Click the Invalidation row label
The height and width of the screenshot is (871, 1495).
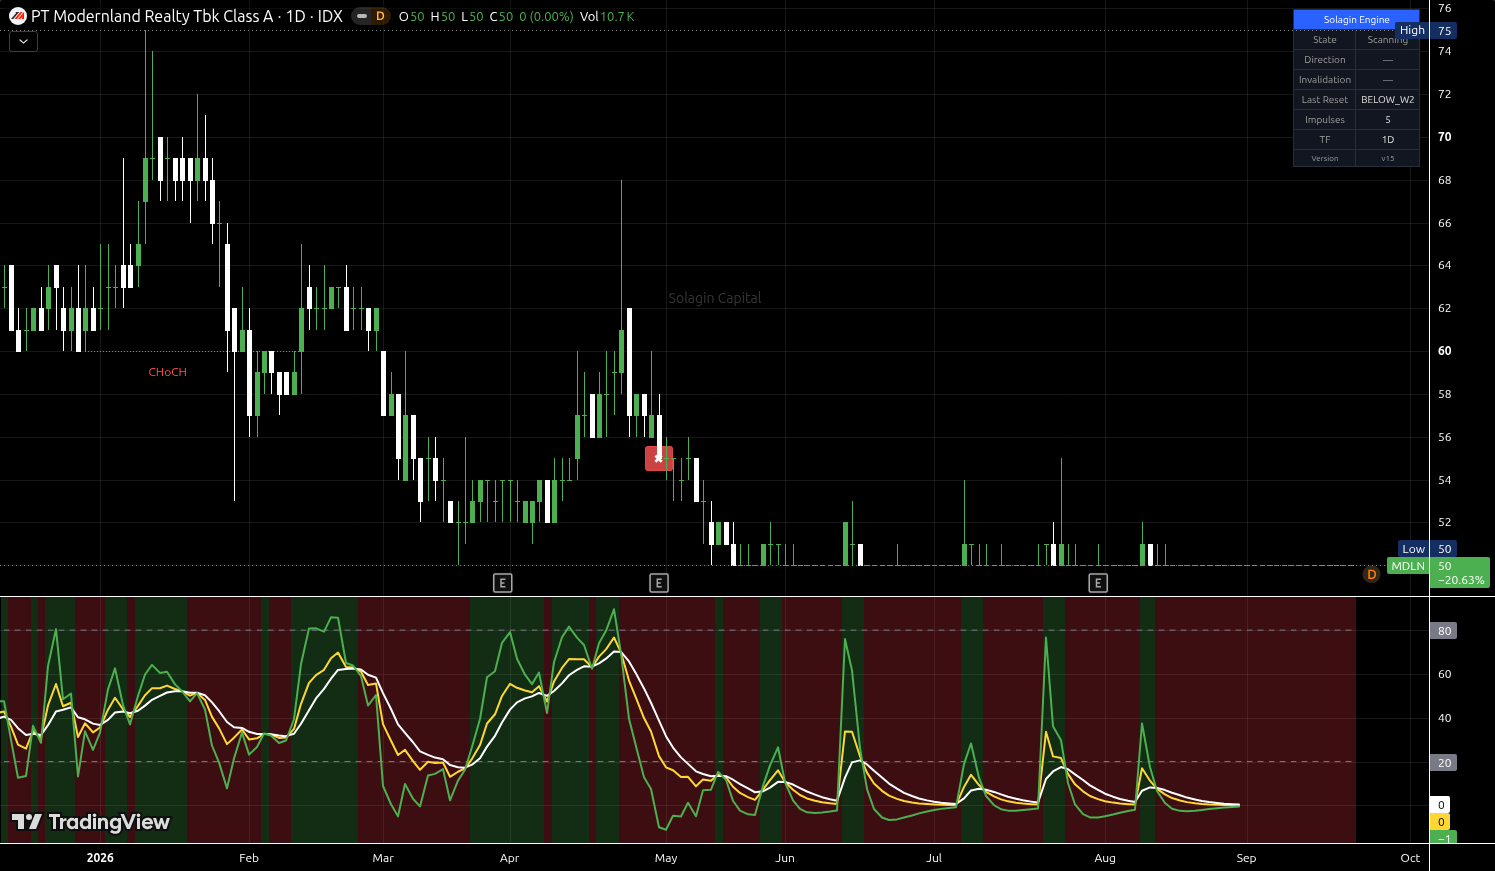coord(1324,80)
